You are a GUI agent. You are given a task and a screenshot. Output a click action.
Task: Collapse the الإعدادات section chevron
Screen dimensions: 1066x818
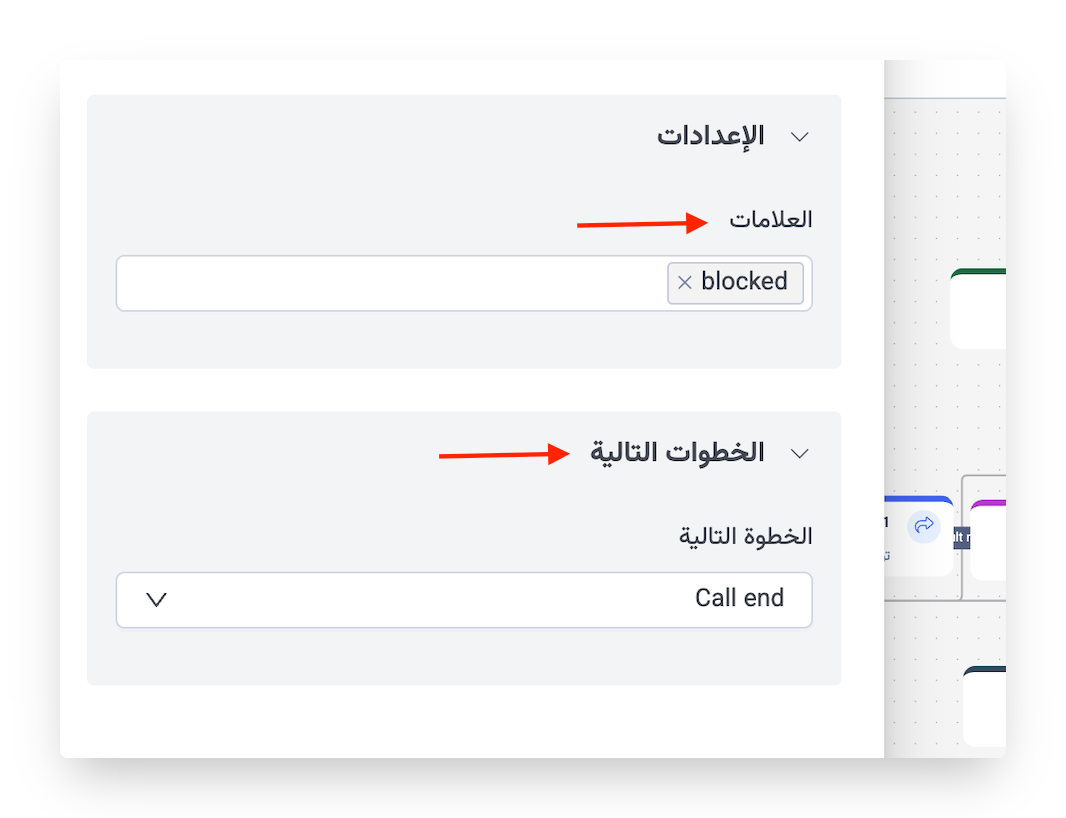[799, 137]
